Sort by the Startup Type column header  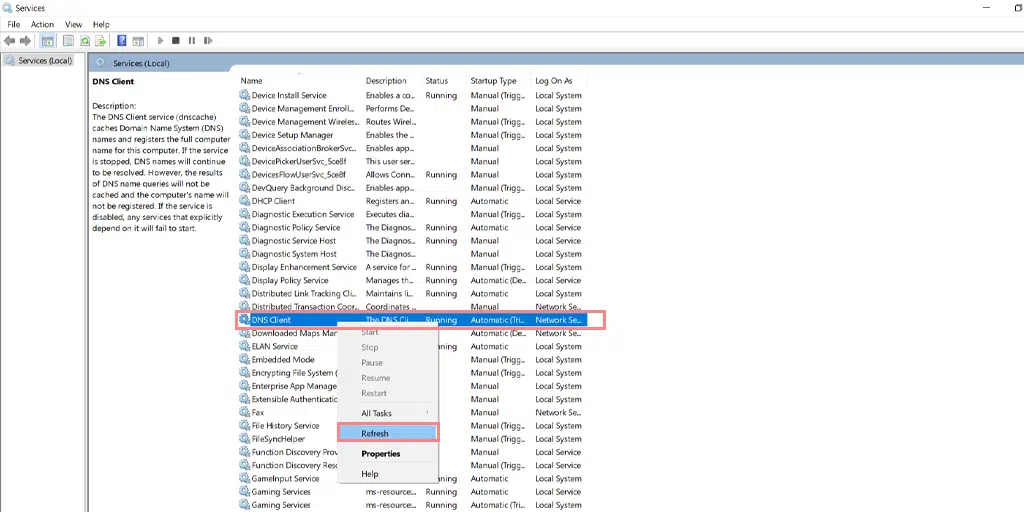tap(499, 81)
